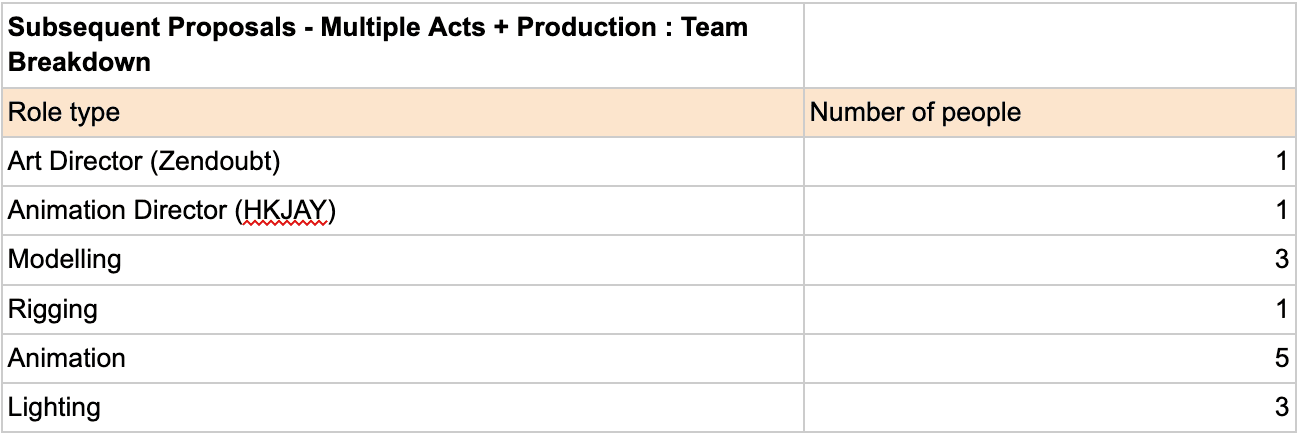Click the "Role type" header cell

point(402,113)
